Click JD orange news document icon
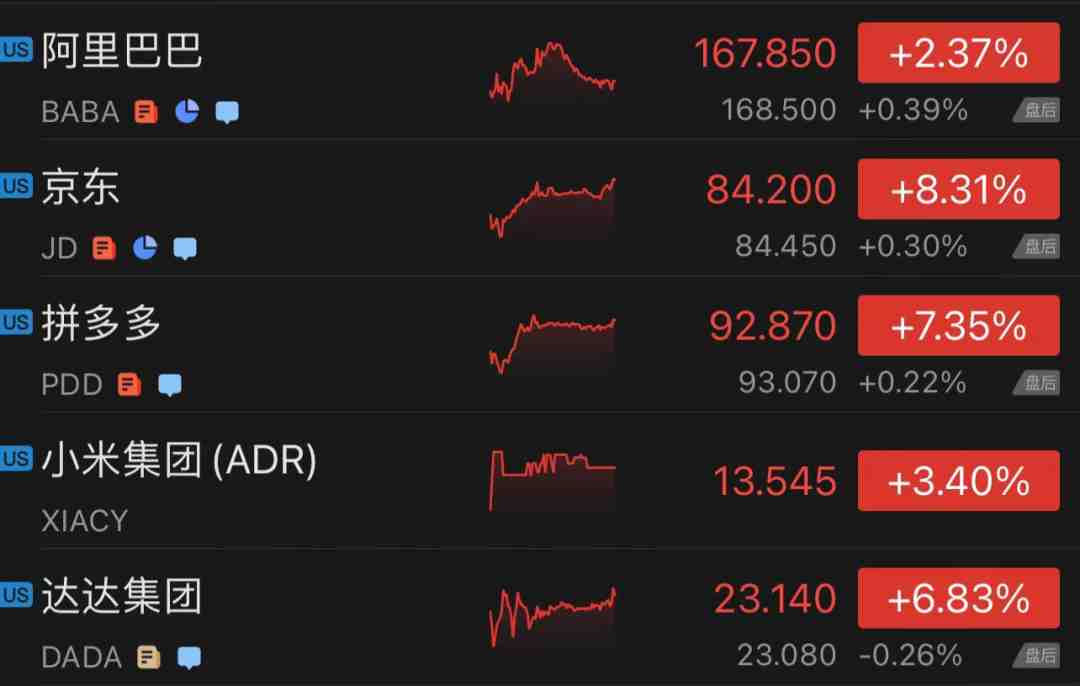 click(104, 248)
